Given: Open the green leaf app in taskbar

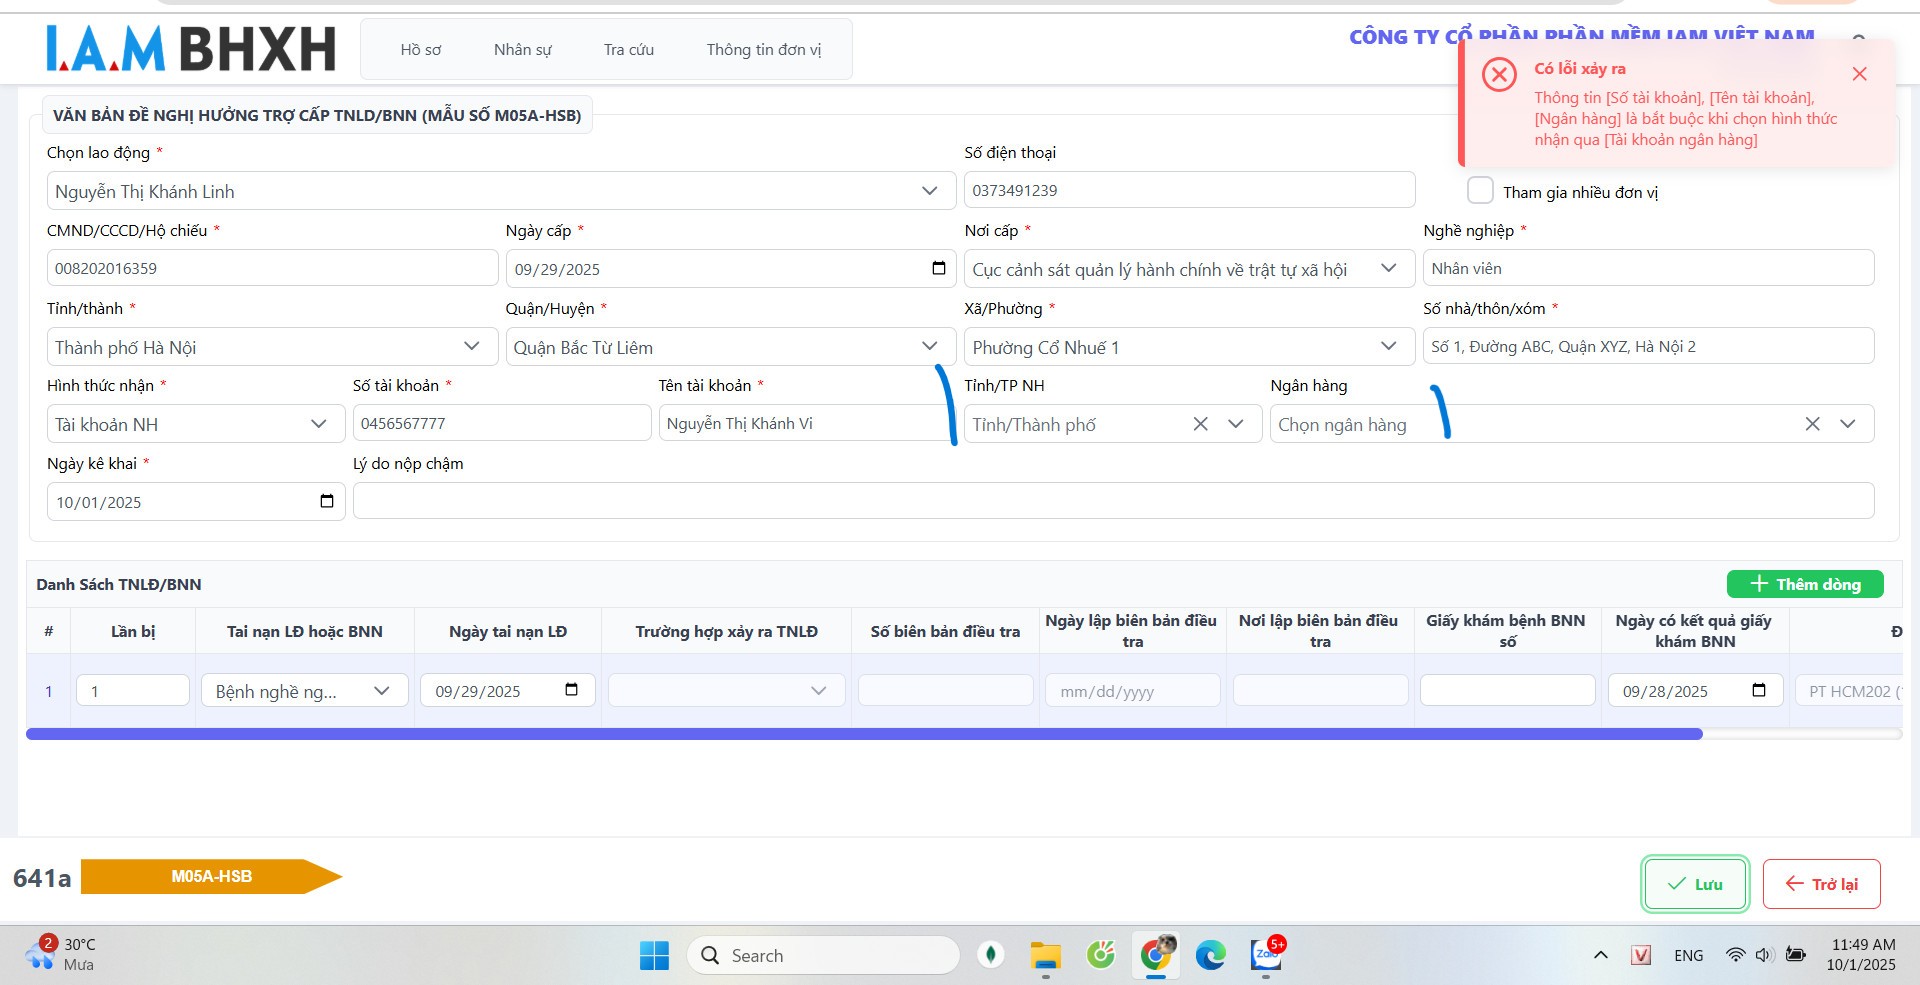Looking at the screenshot, I should [991, 956].
